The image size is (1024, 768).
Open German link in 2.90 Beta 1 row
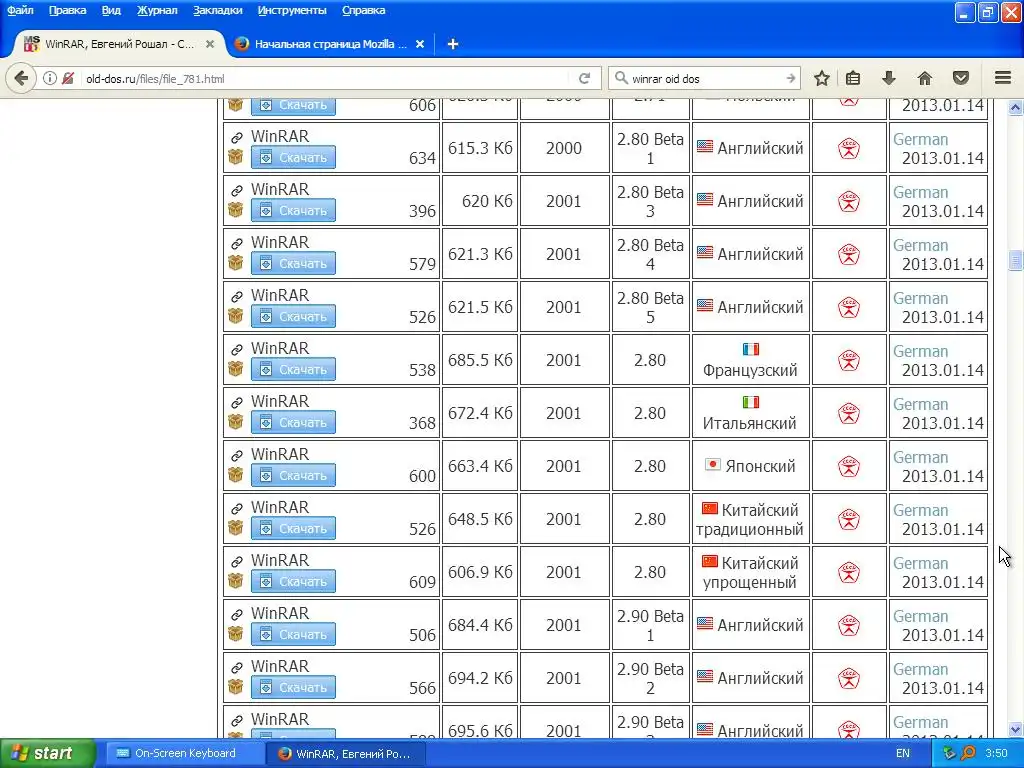click(920, 616)
